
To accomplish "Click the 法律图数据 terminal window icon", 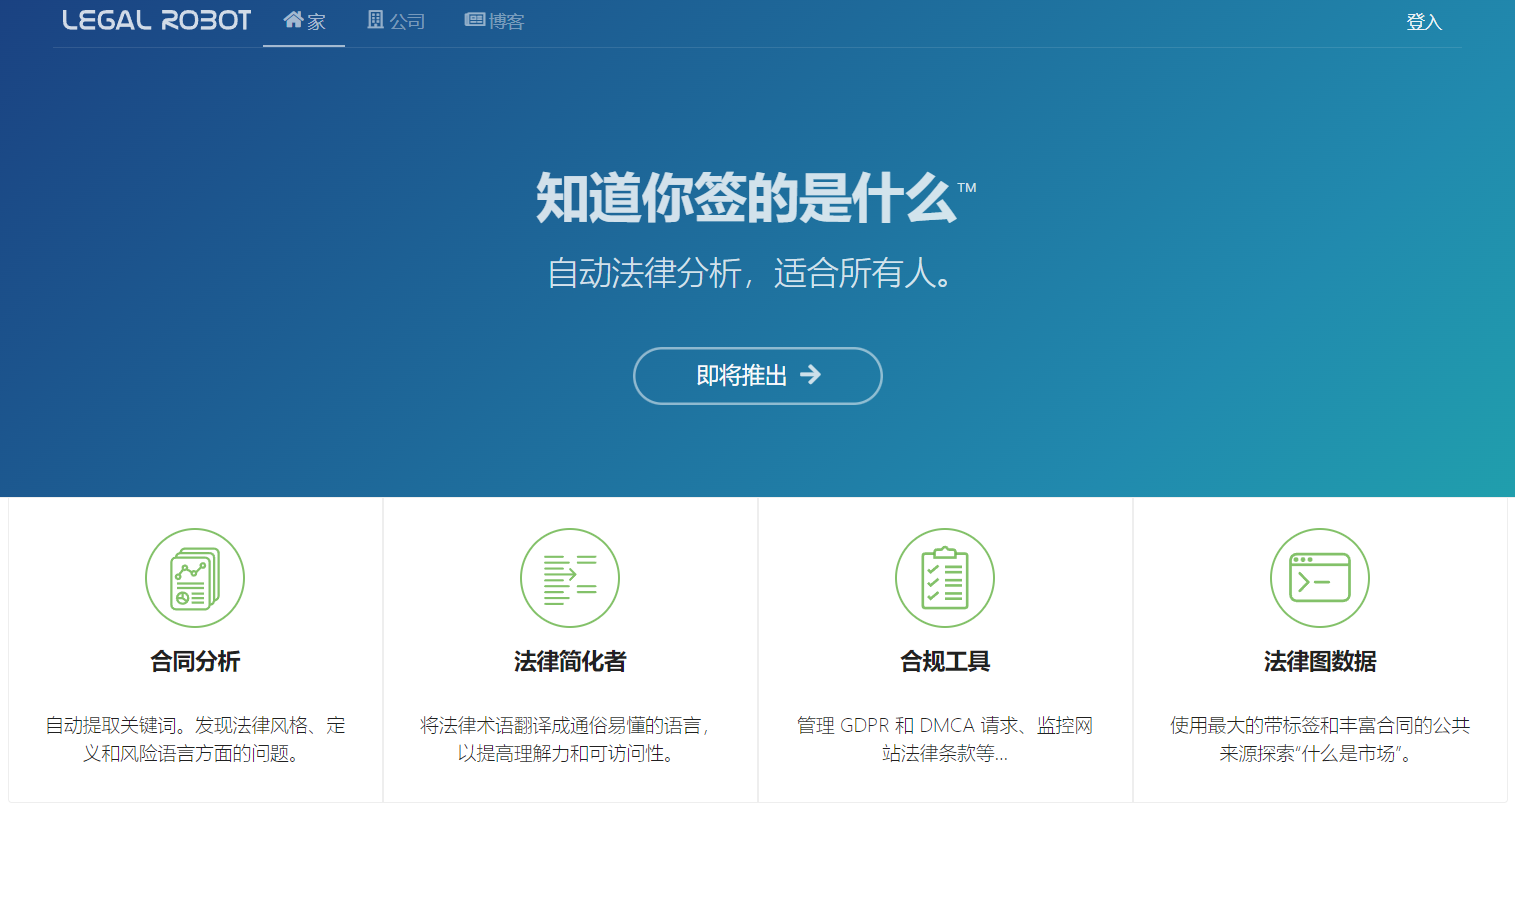I will click(x=1319, y=578).
